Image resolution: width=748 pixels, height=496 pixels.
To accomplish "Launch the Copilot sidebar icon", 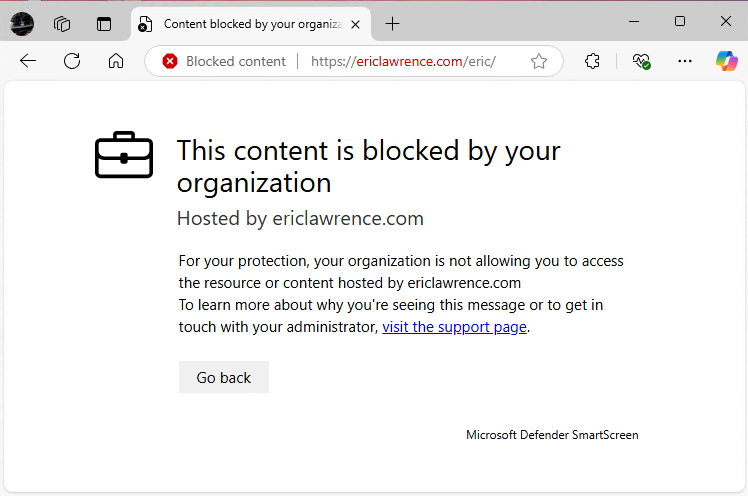I will 726,61.
